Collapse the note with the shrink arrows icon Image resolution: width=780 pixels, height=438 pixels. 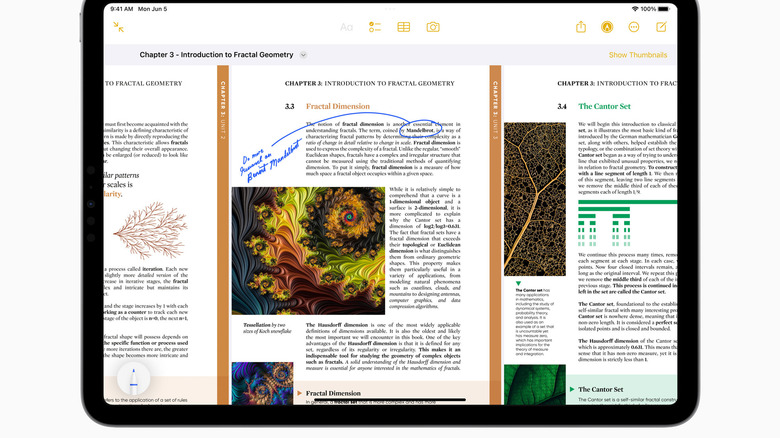pos(119,28)
